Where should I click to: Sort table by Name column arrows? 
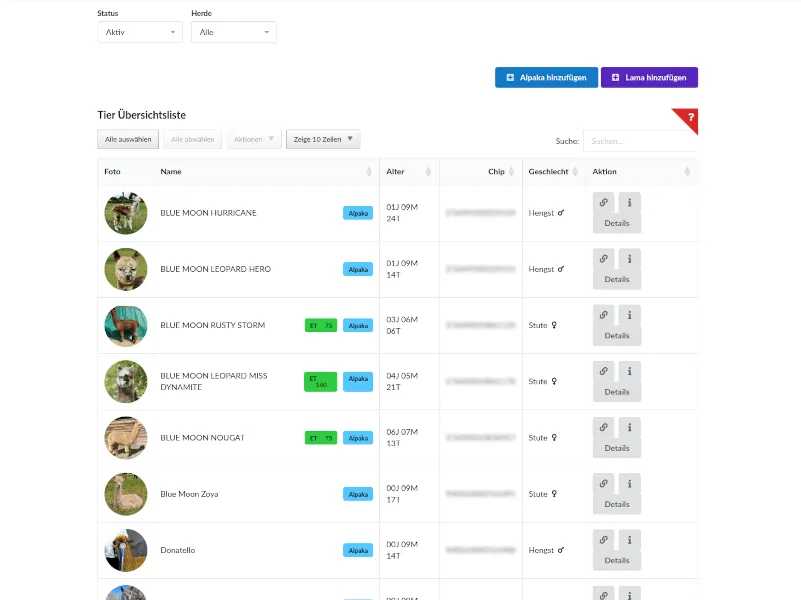tap(369, 172)
